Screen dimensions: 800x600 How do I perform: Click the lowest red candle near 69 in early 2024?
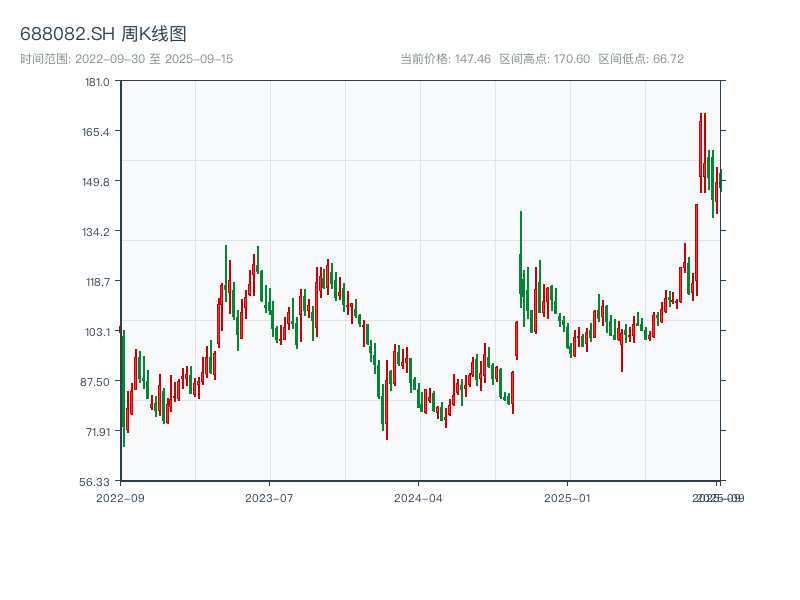(x=387, y=400)
